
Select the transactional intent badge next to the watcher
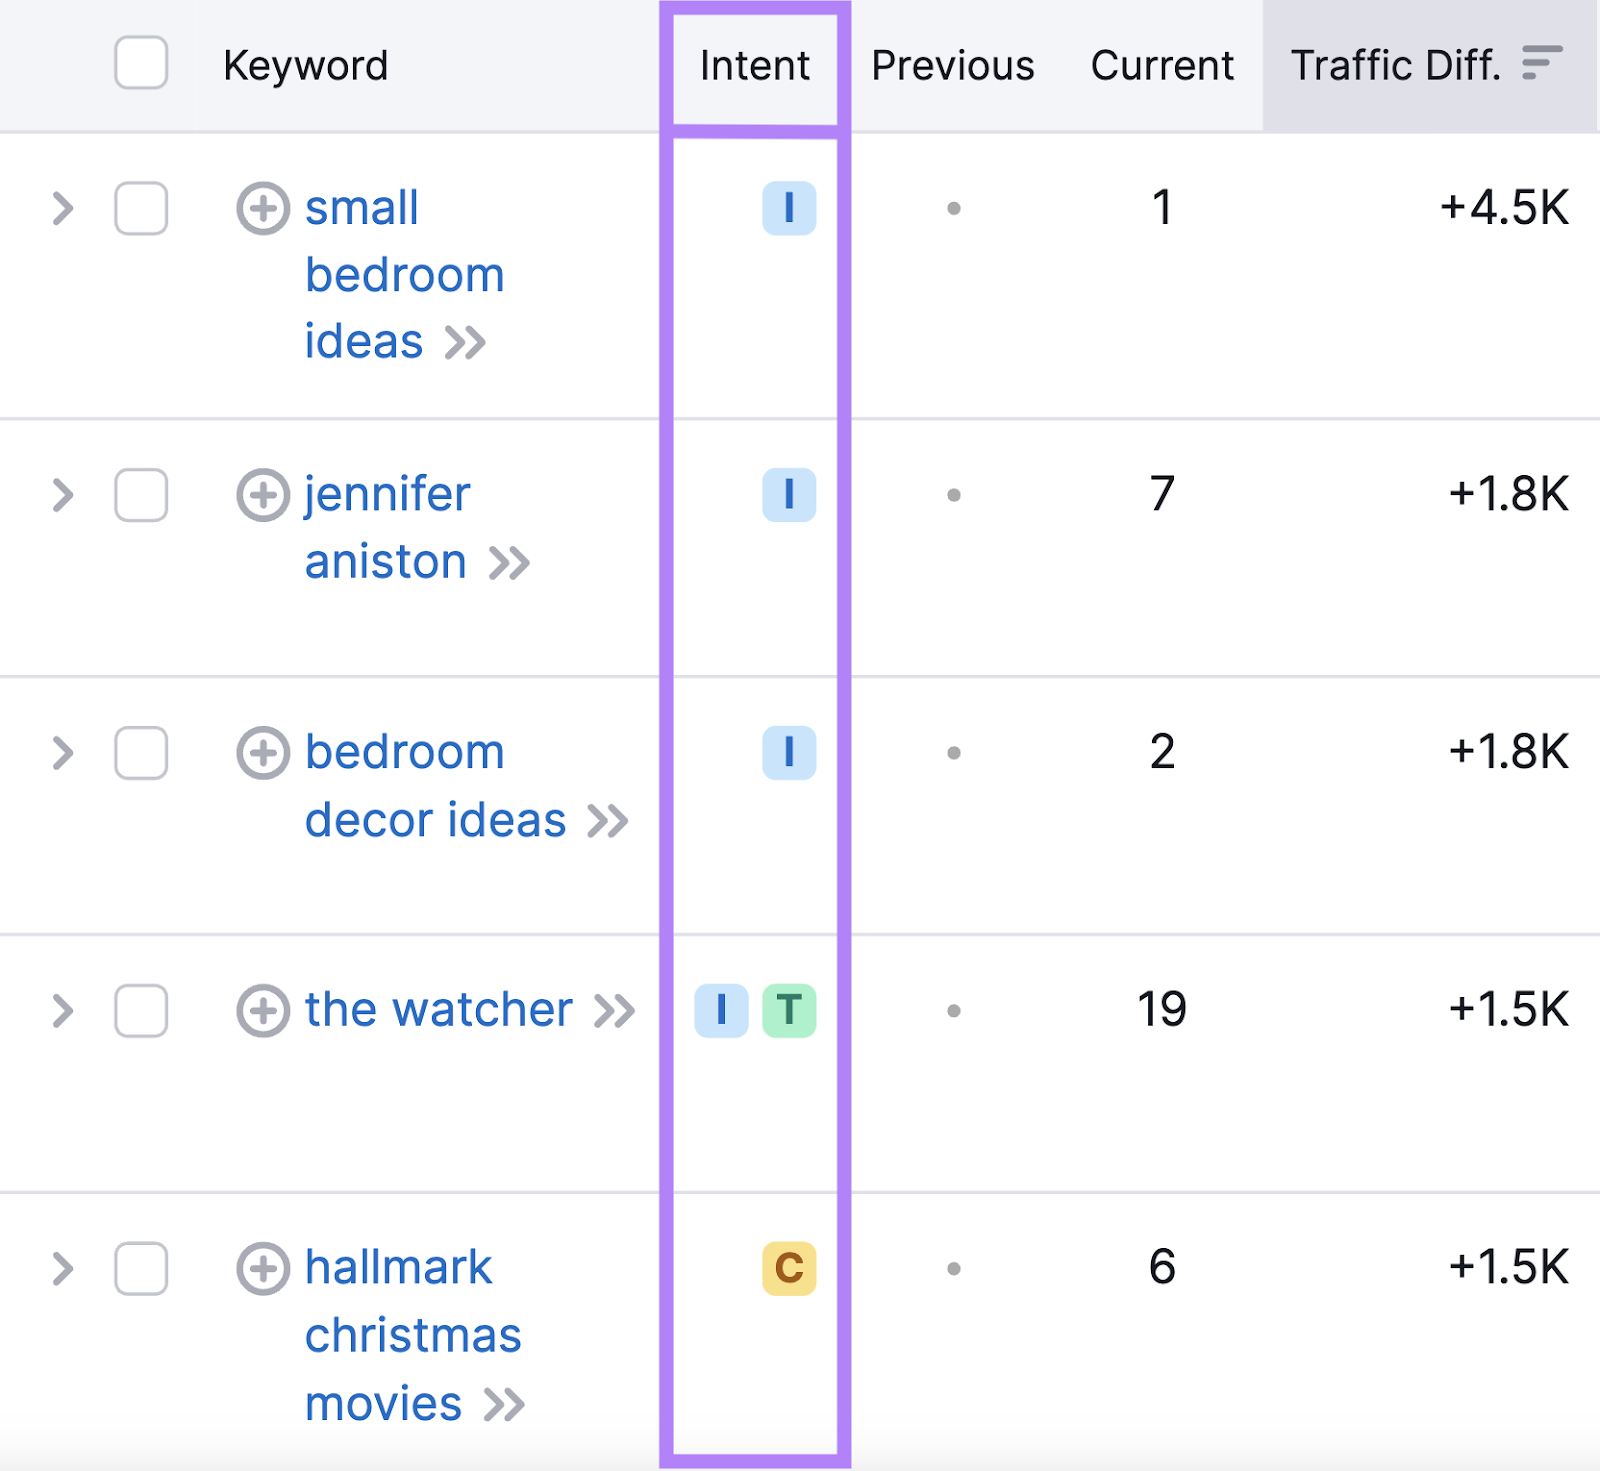(x=789, y=1011)
